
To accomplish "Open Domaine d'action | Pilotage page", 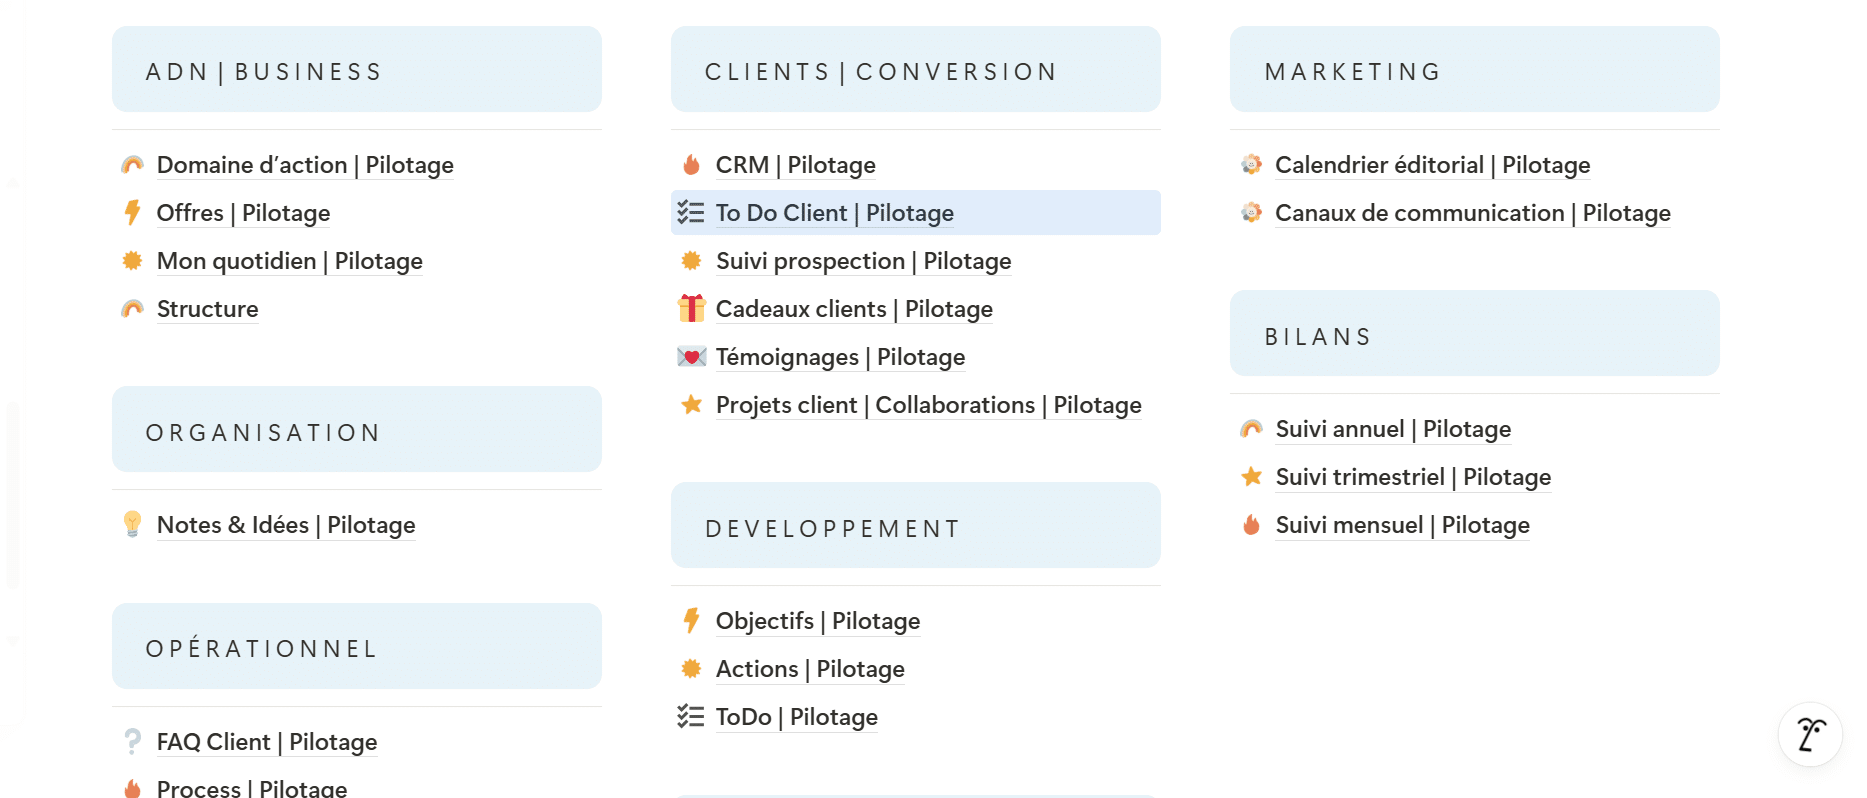I will tap(305, 165).
